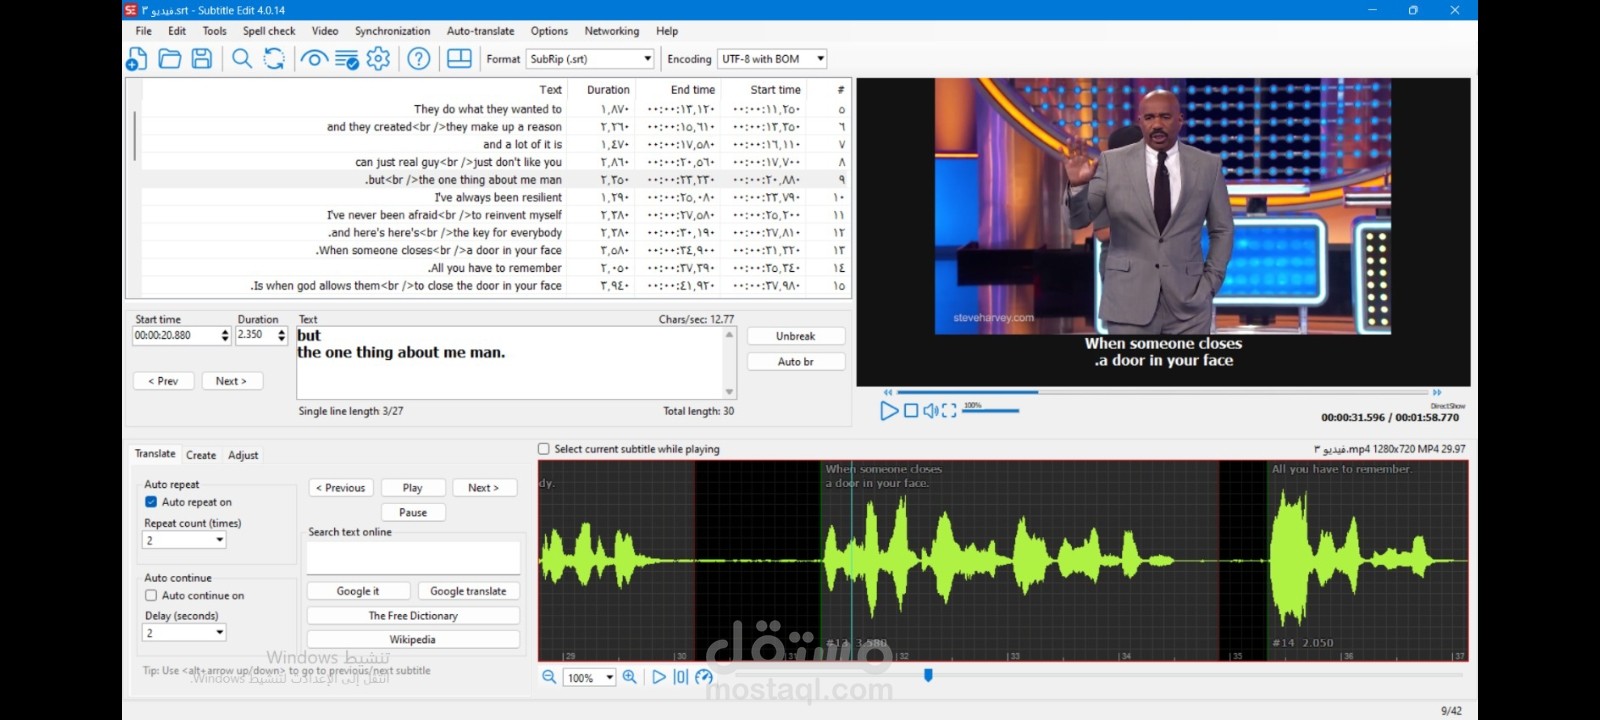This screenshot has width=1600, height=720.
Task: Zoom out the waveform
Action: [x=549, y=677]
